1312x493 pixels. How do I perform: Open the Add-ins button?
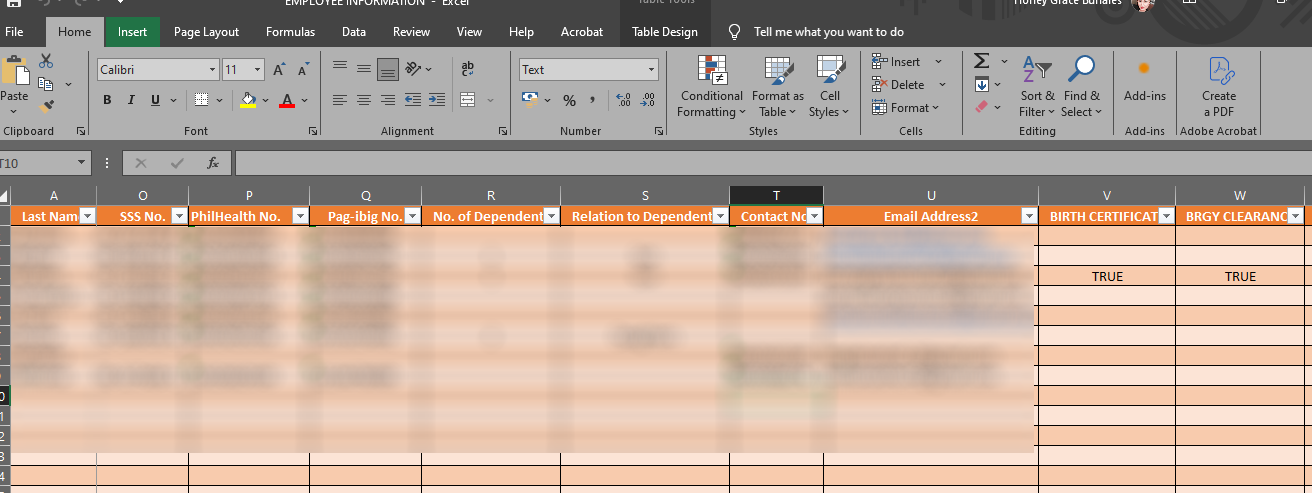coord(1145,80)
